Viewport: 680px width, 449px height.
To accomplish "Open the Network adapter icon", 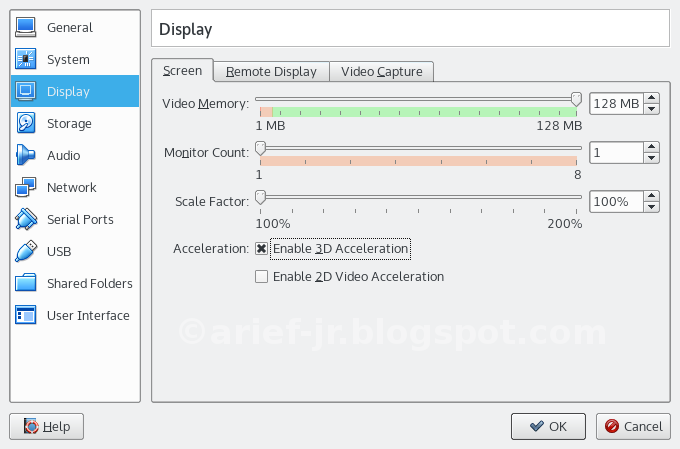I will [27, 187].
